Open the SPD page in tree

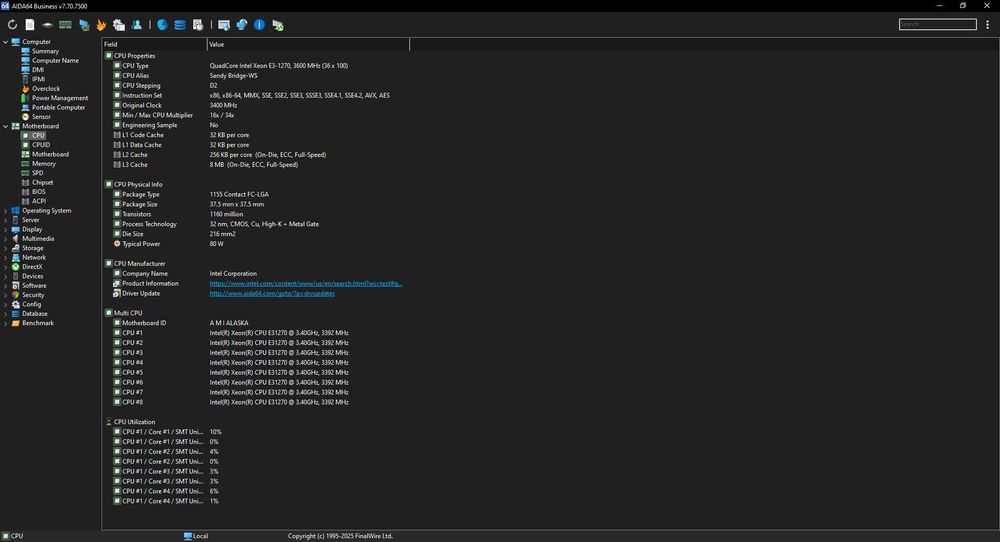pyautogui.click(x=38, y=173)
